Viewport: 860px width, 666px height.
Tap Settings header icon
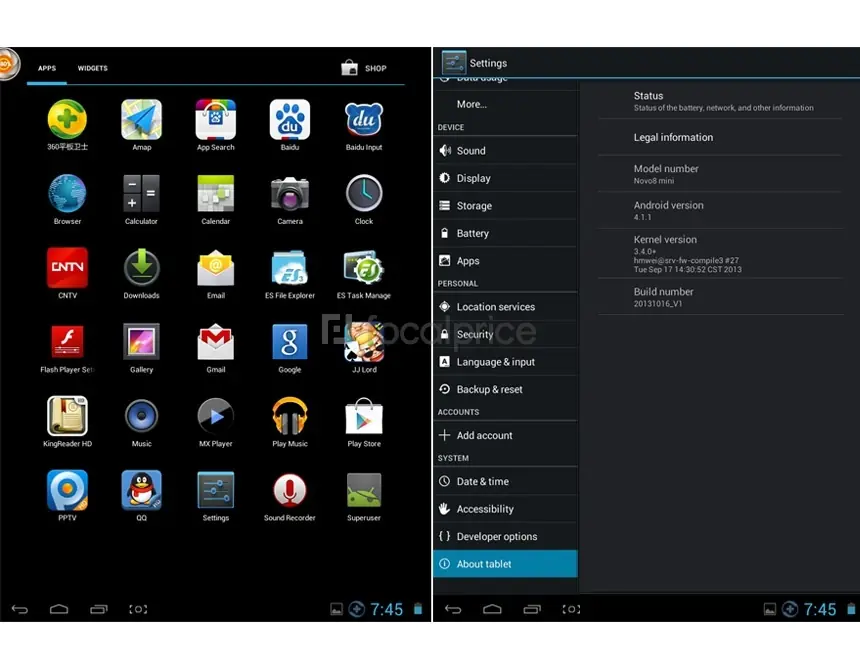click(x=454, y=63)
